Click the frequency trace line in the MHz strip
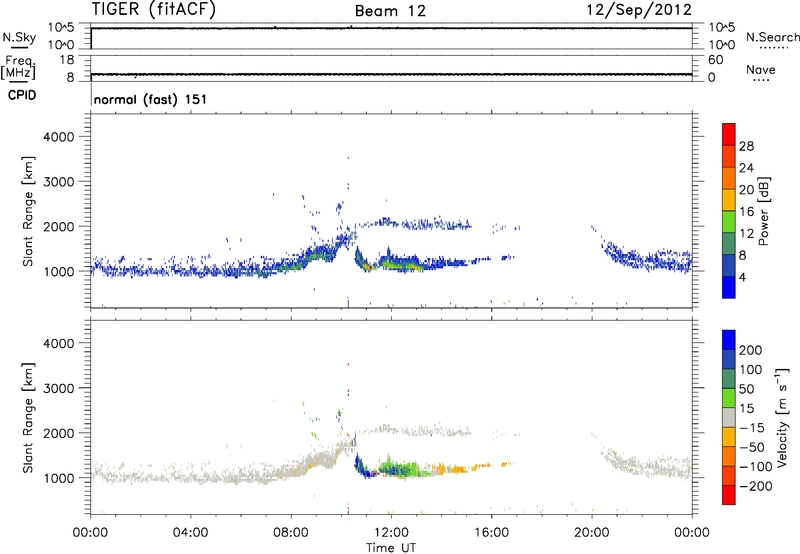This screenshot has height=554, width=800. [x=391, y=74]
